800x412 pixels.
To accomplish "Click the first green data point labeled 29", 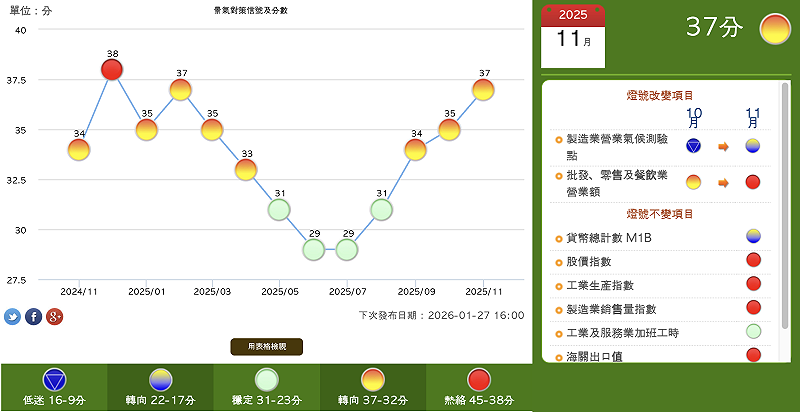I will click(x=313, y=249).
